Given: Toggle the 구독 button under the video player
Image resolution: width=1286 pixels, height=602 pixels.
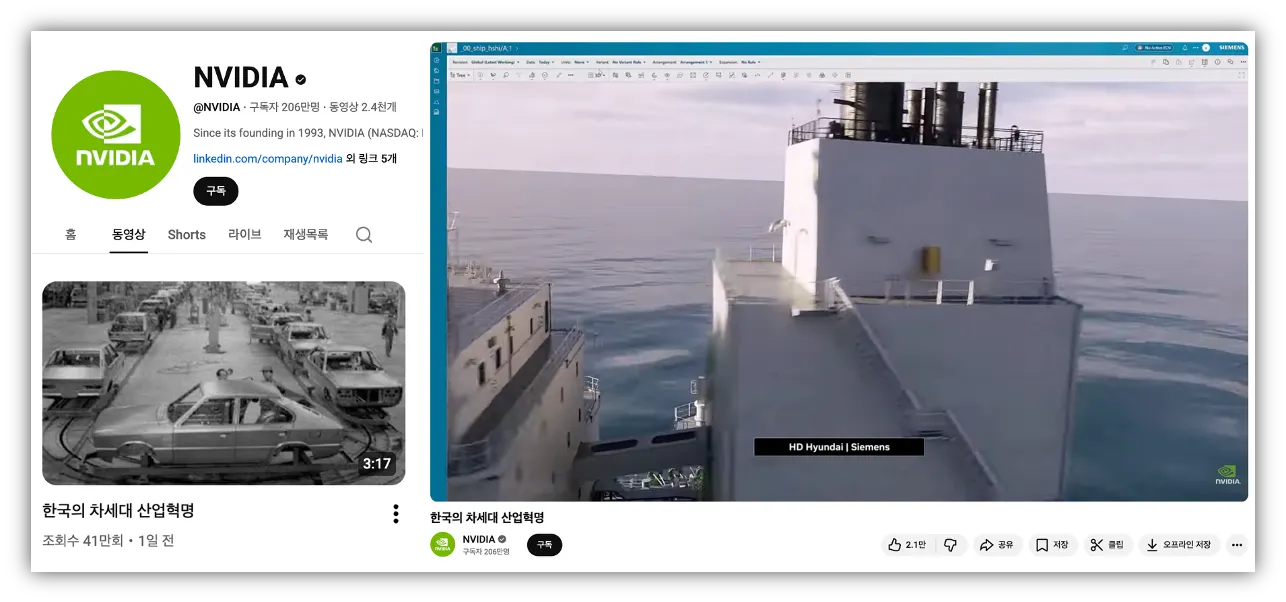Looking at the screenshot, I should tap(544, 545).
